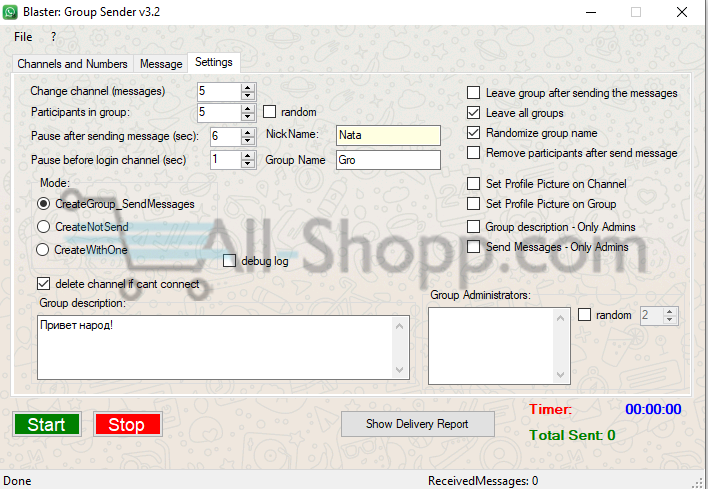Image resolution: width=708 pixels, height=489 pixels.
Task: Click Show Delivery Report button
Action: click(x=417, y=424)
